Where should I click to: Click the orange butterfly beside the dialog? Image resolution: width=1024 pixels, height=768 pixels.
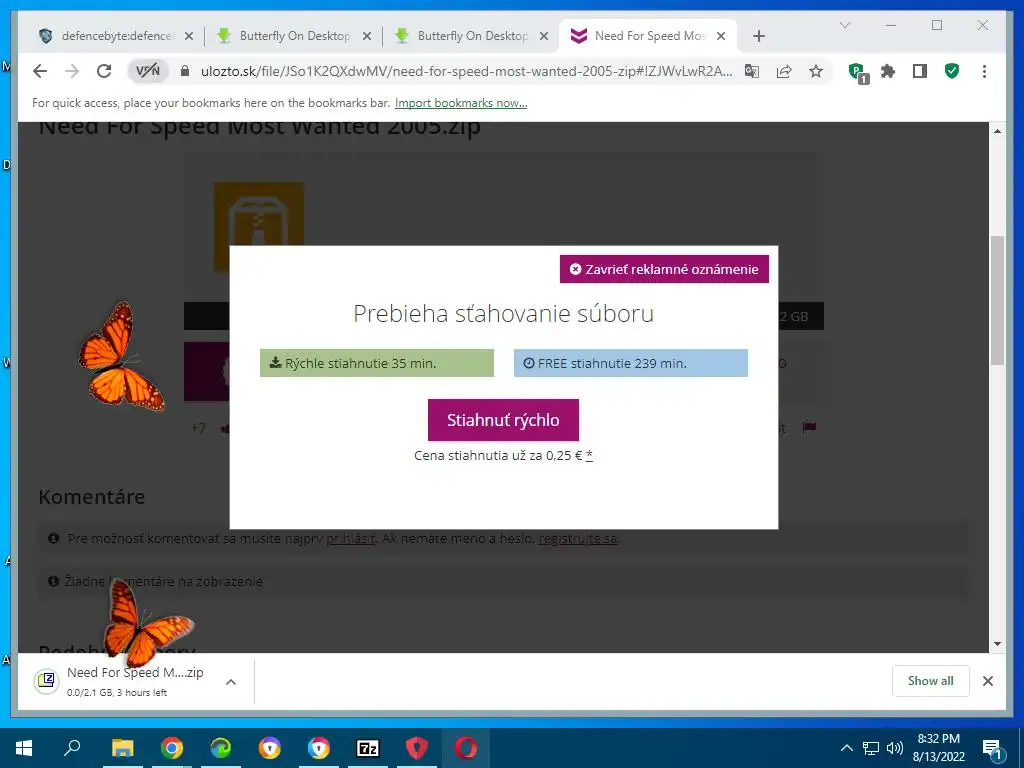[121, 356]
